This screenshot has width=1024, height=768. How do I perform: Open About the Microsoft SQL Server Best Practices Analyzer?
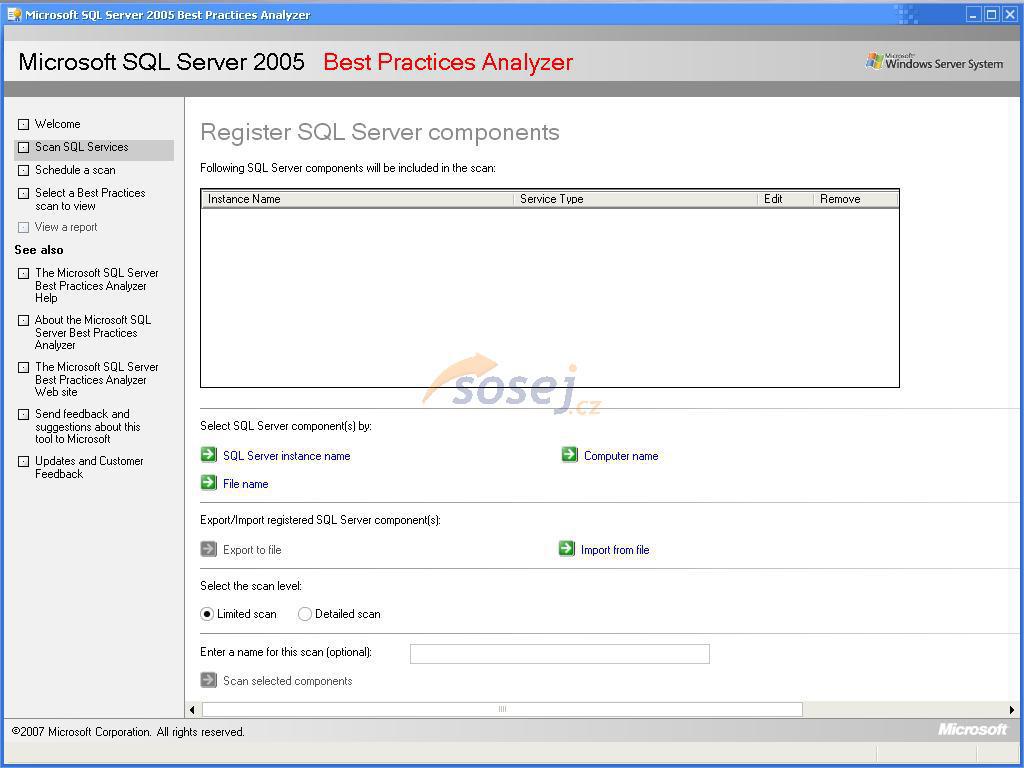[93, 332]
